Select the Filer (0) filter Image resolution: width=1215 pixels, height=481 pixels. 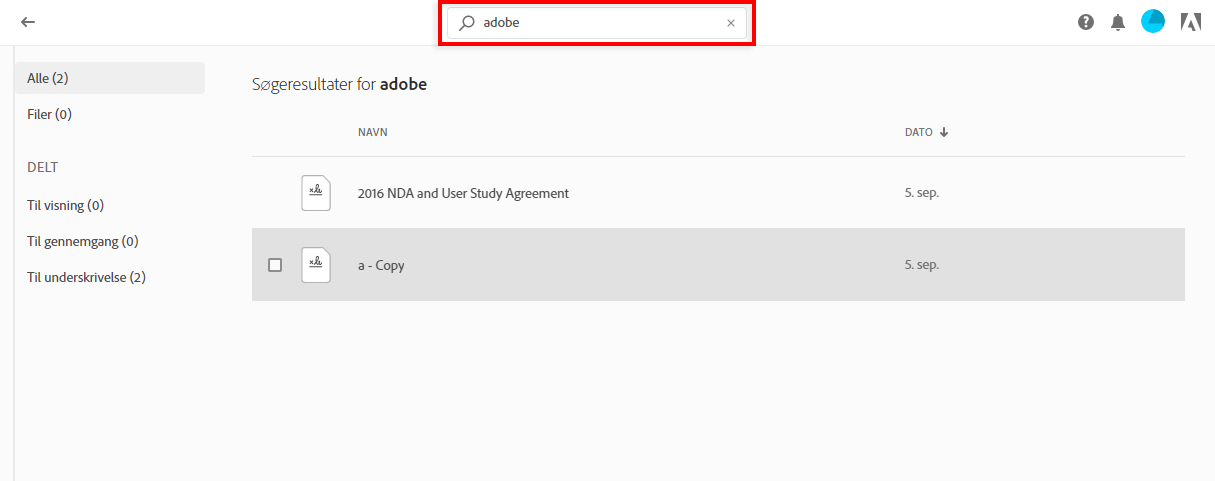50,115
